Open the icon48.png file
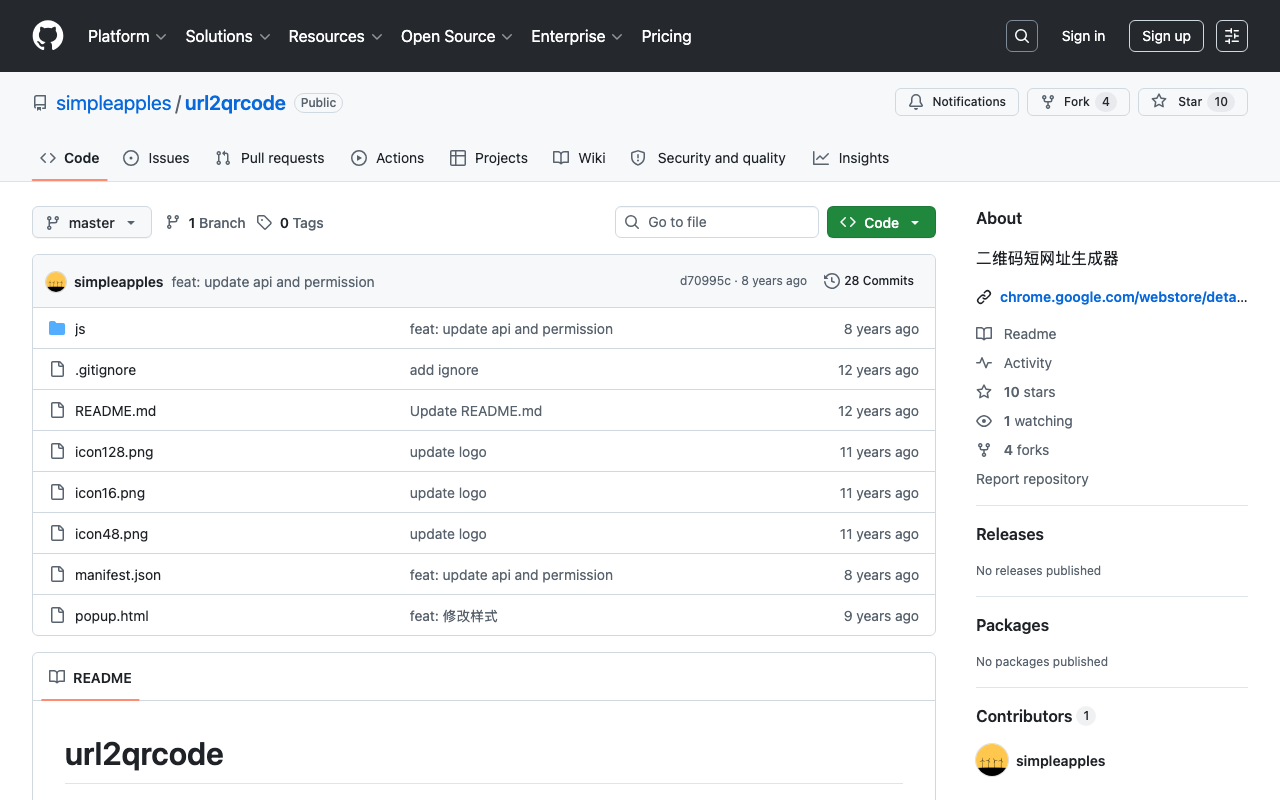This screenshot has height=800, width=1280. pyautogui.click(x=111, y=534)
